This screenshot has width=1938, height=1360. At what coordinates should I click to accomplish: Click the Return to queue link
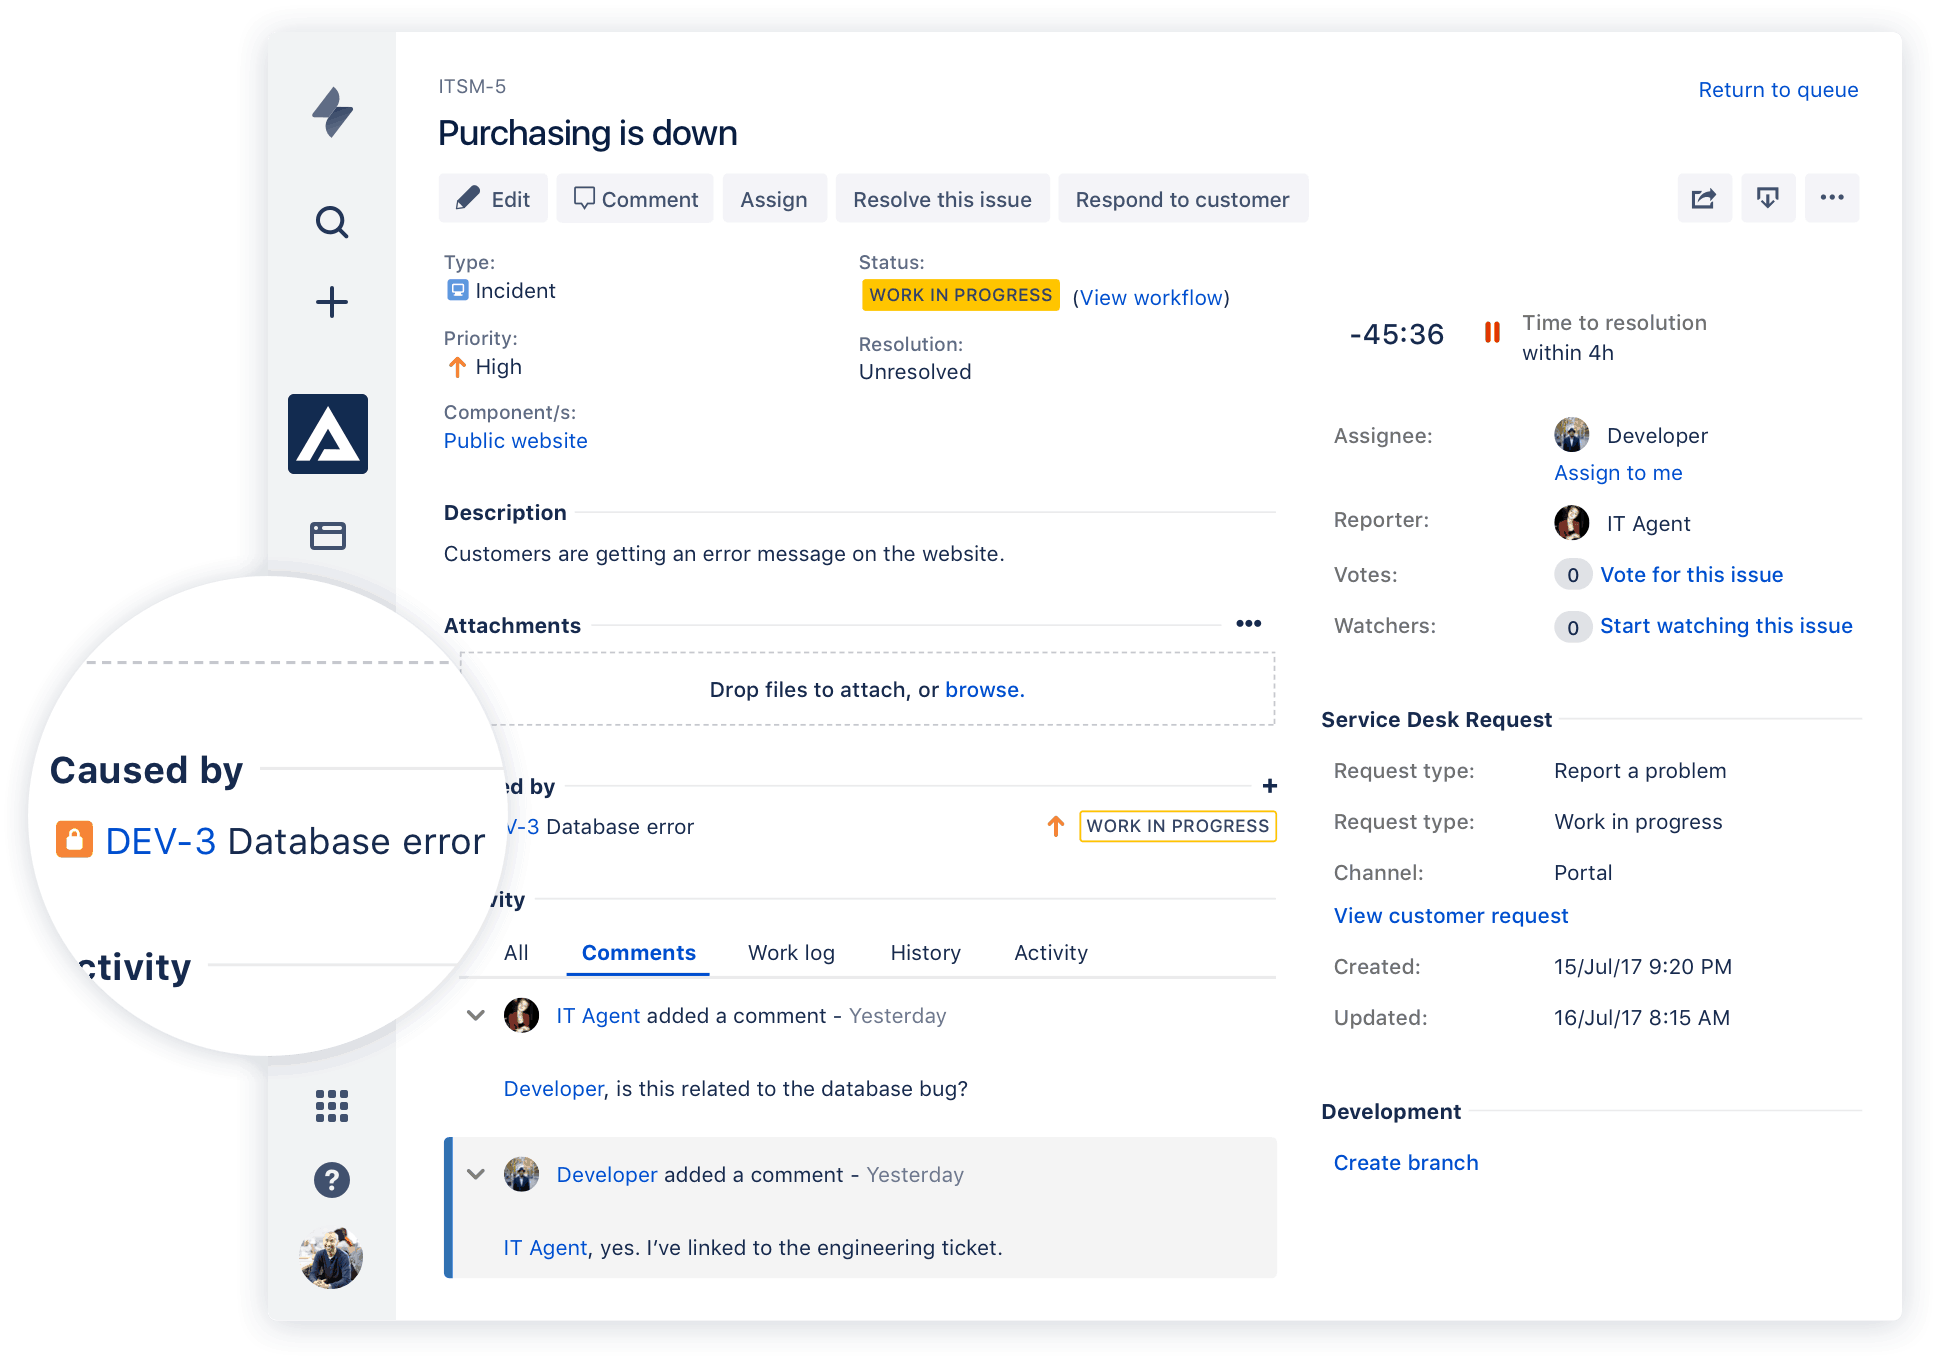1778,89
